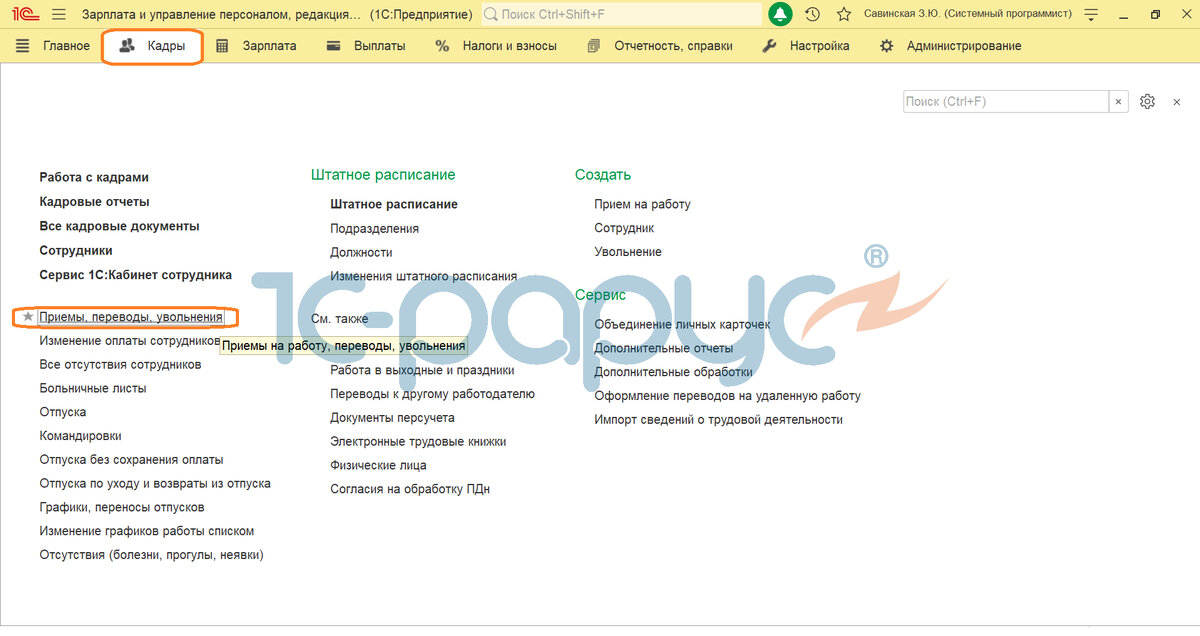Open the hamburger main menu beside the logo
Image resolution: width=1200 pixels, height=636 pixels.
(58, 15)
